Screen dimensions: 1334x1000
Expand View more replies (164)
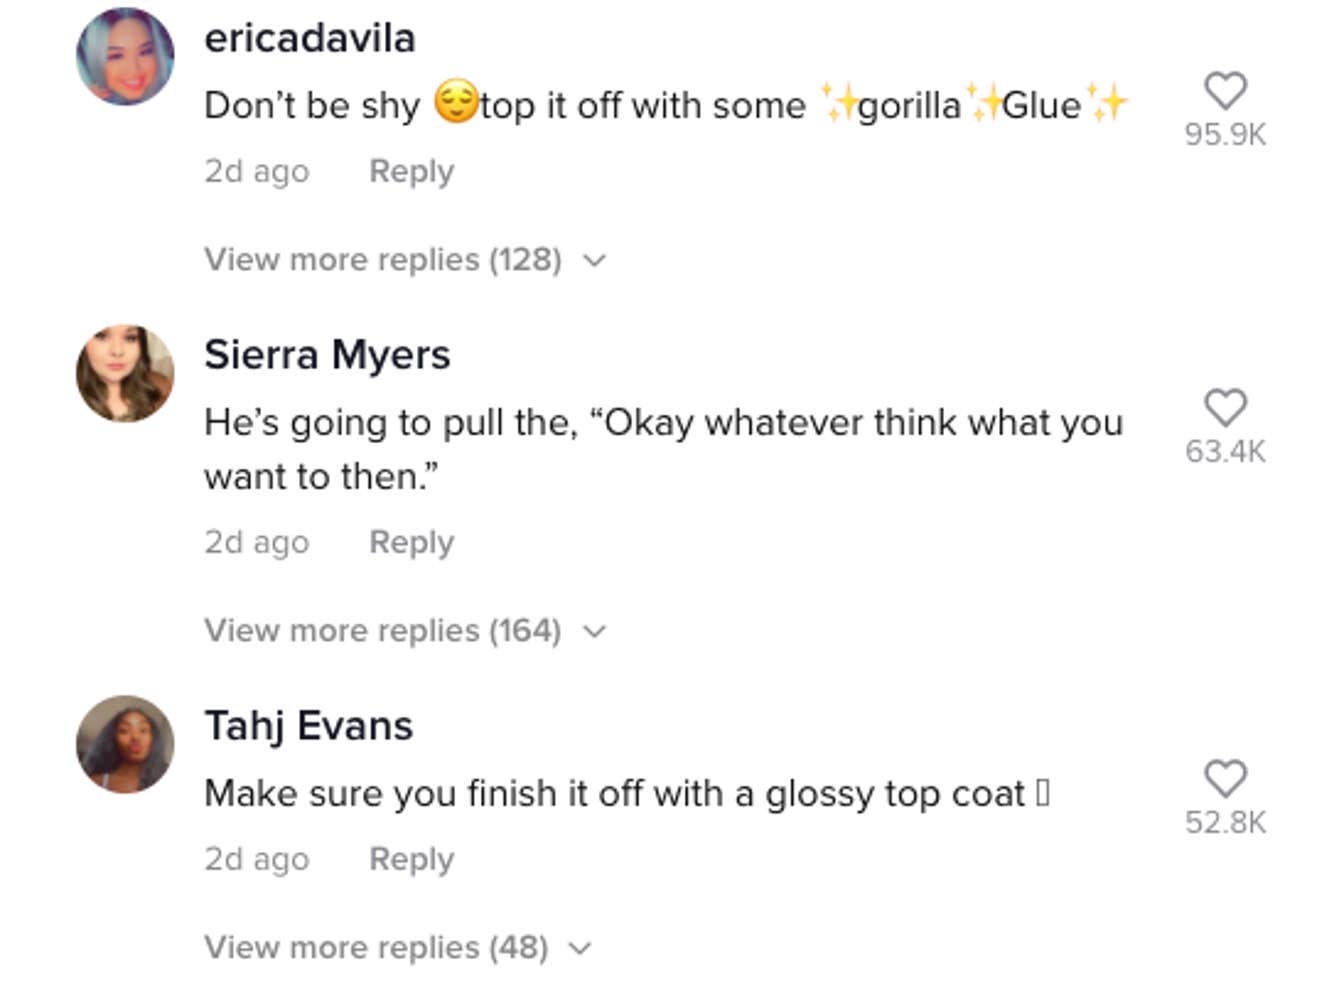(382, 631)
